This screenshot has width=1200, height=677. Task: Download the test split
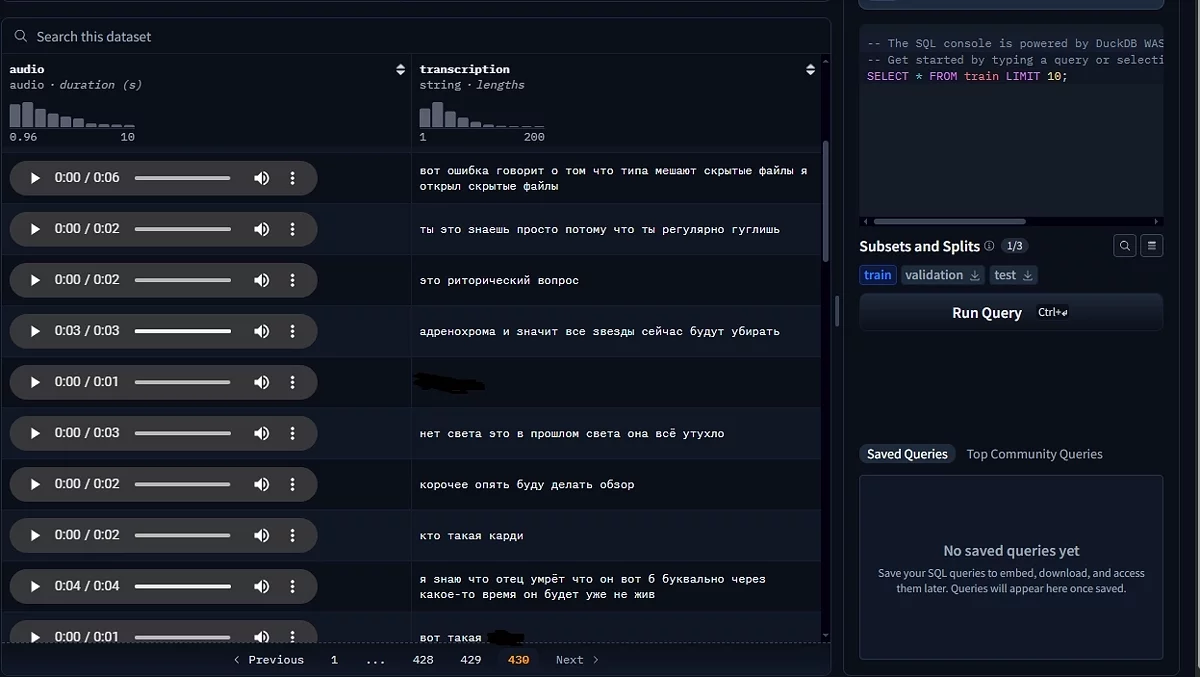point(1028,275)
